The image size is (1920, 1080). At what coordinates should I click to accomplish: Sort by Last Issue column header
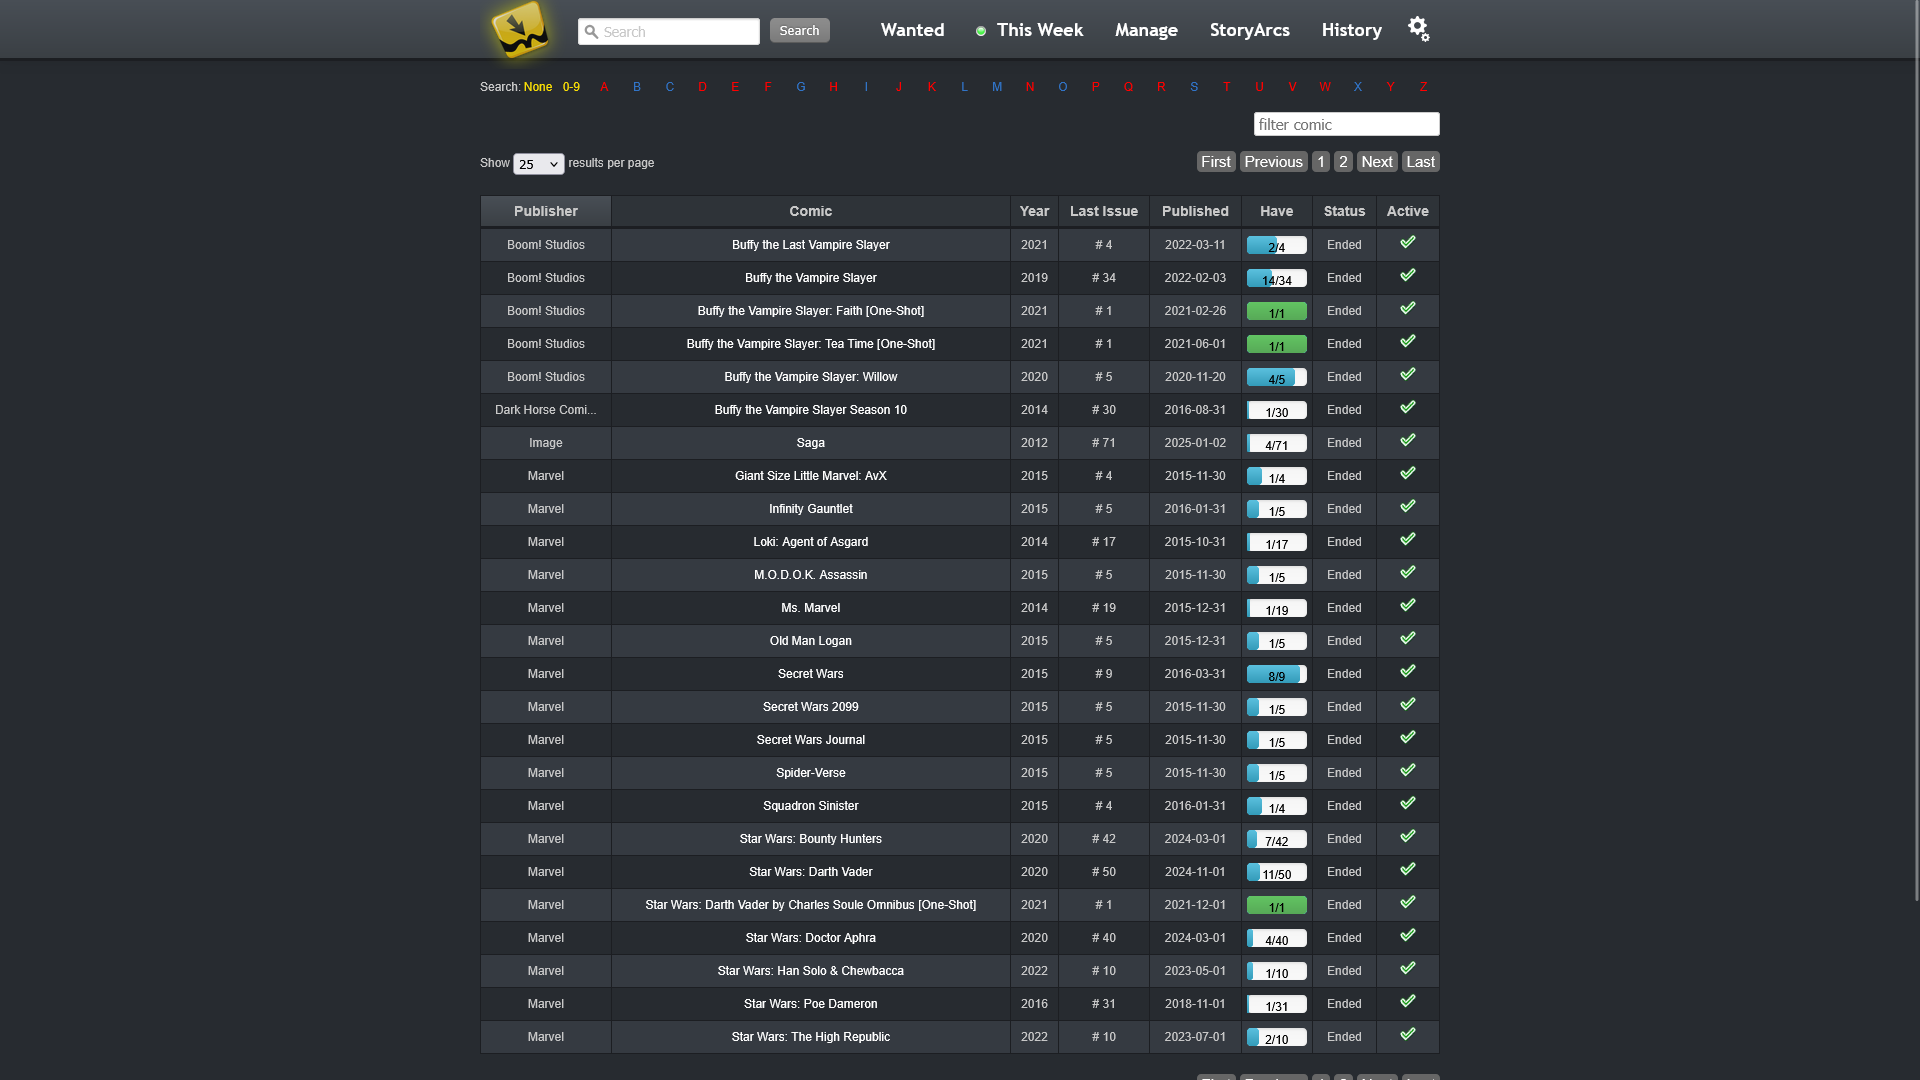pyautogui.click(x=1103, y=211)
